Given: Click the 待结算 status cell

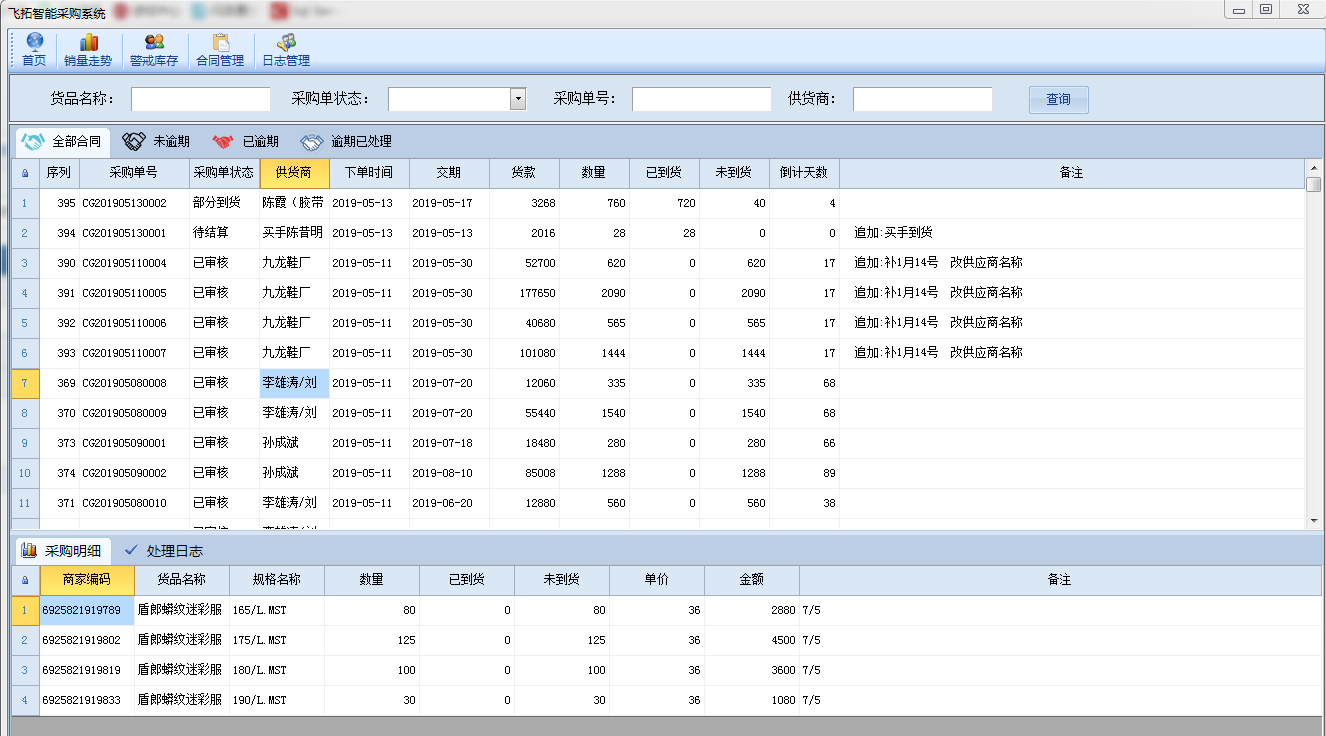Looking at the screenshot, I should (224, 233).
